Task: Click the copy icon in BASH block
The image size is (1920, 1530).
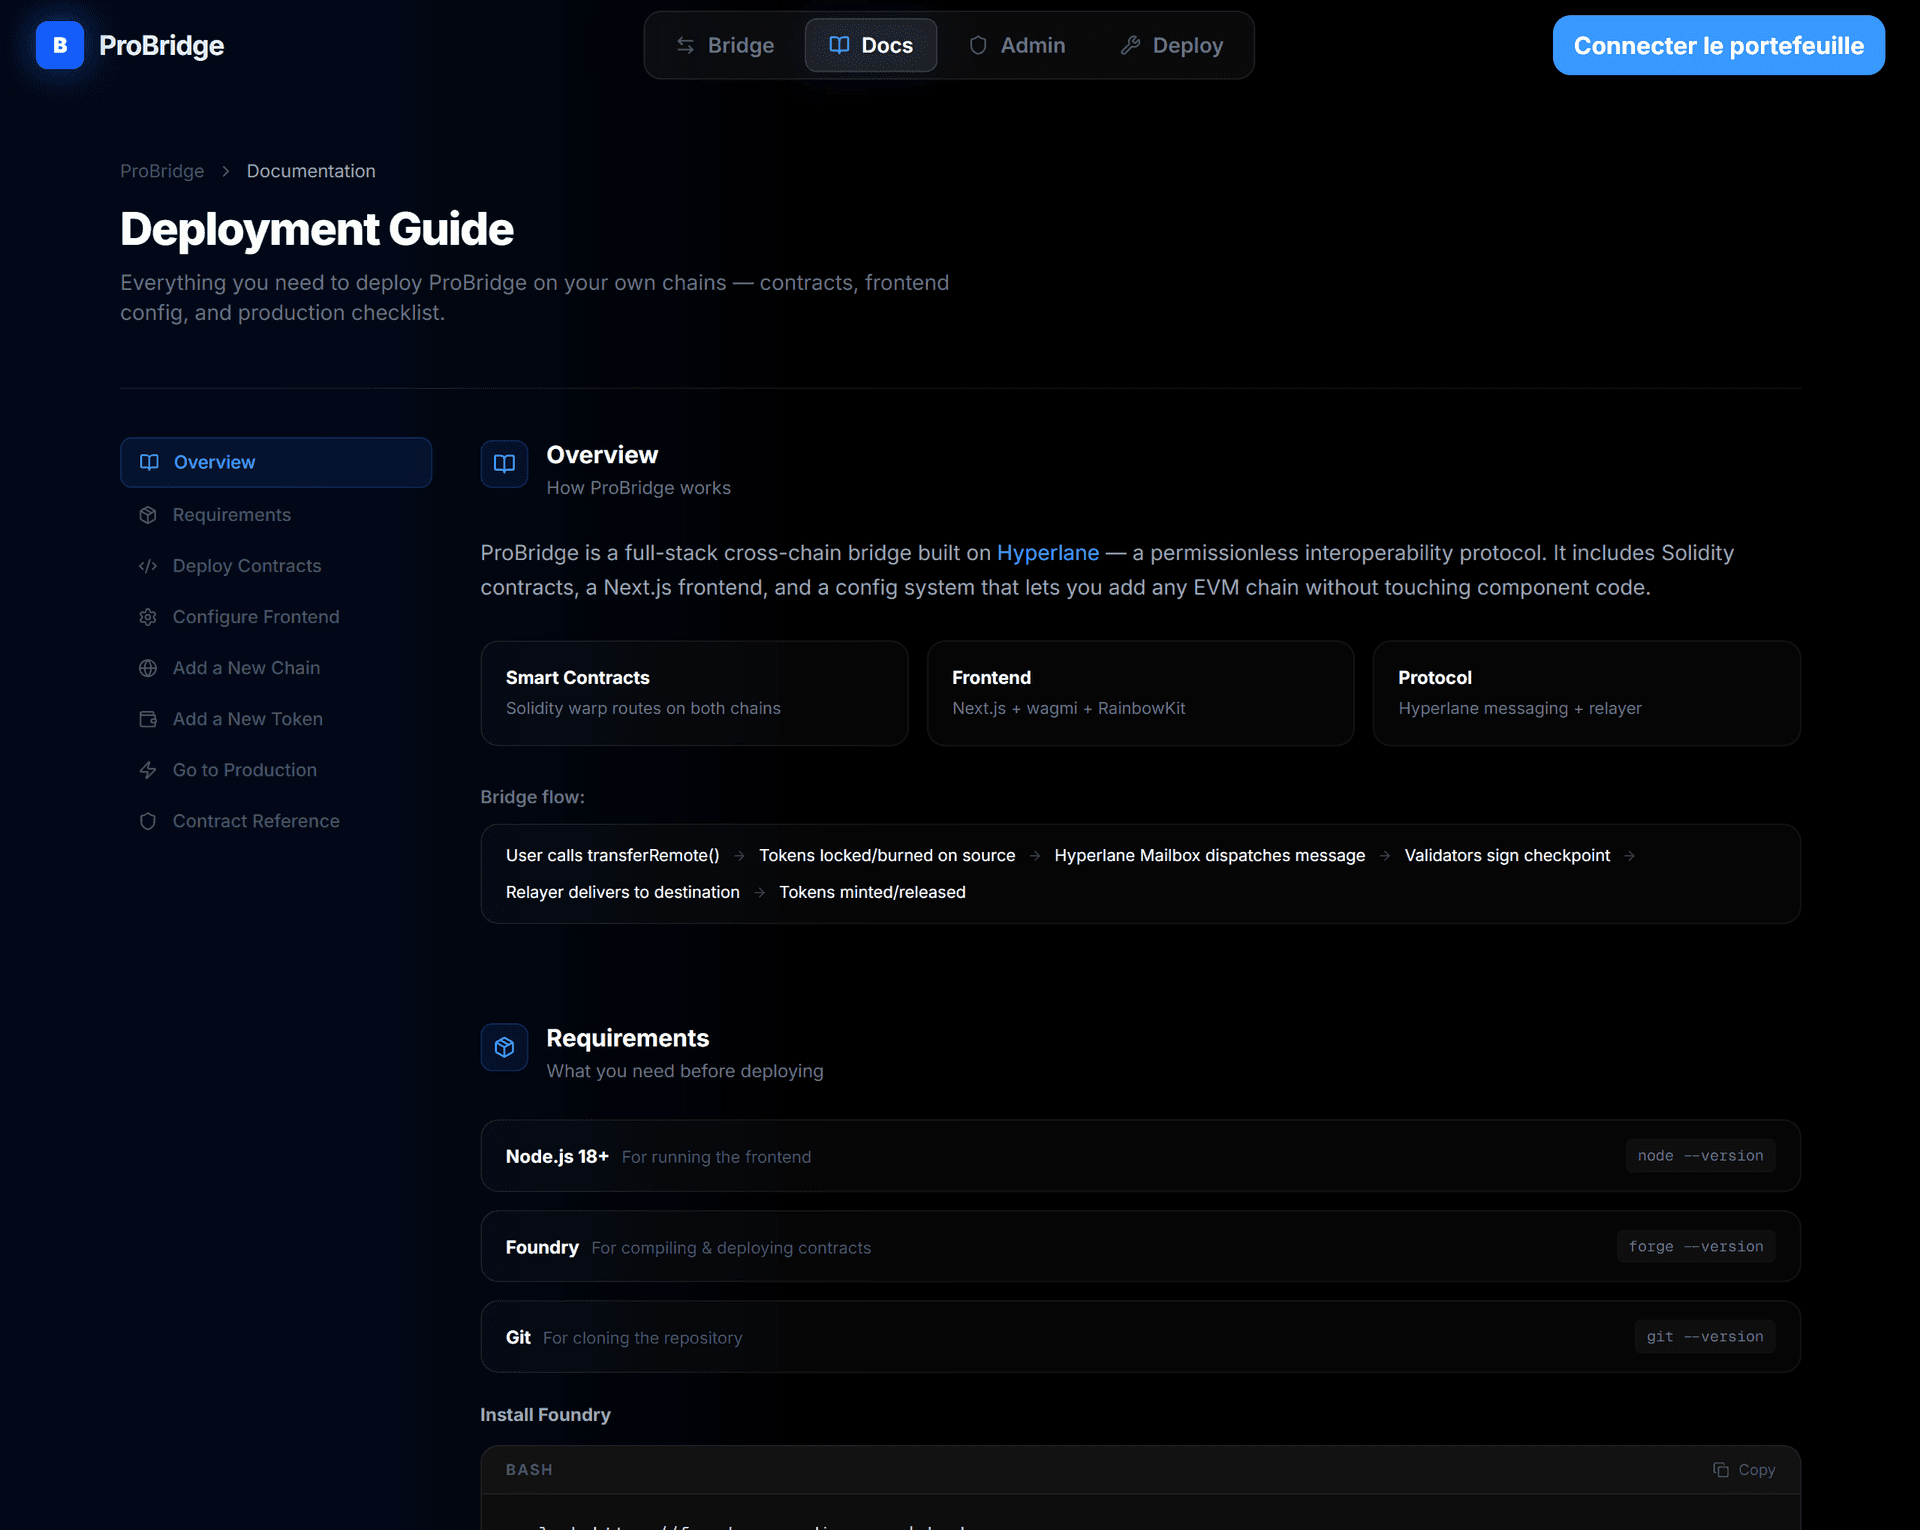Action: tap(1720, 1470)
